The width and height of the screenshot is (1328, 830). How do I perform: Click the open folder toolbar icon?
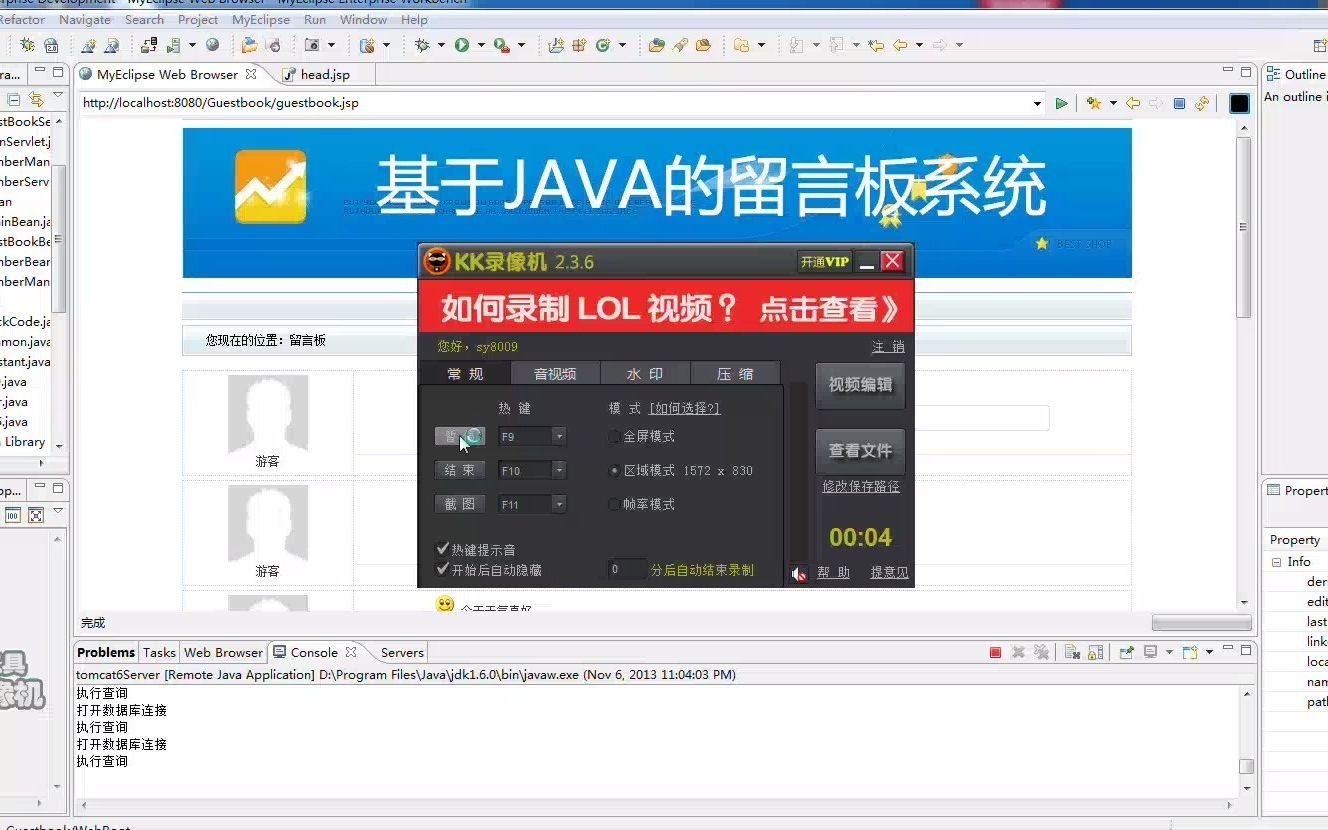pyautogui.click(x=249, y=45)
